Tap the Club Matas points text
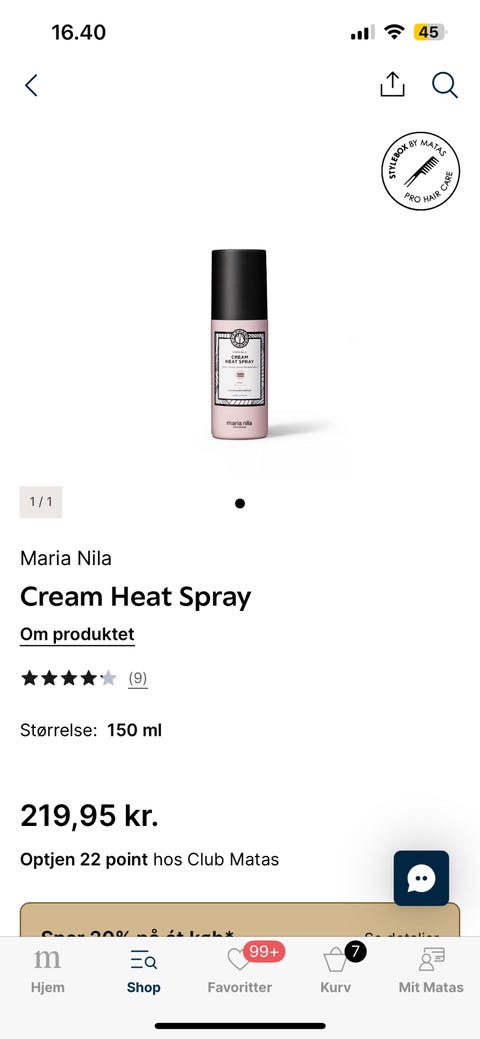Screen dimensions: 480x1039 pyautogui.click(x=149, y=860)
